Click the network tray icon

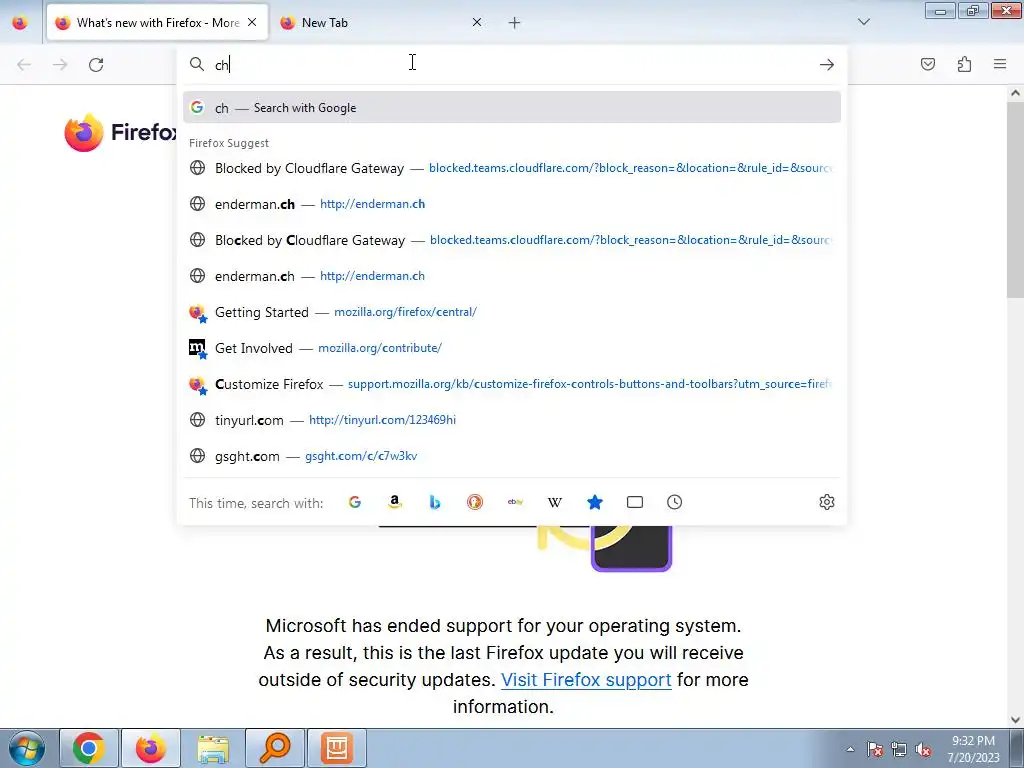coord(899,749)
